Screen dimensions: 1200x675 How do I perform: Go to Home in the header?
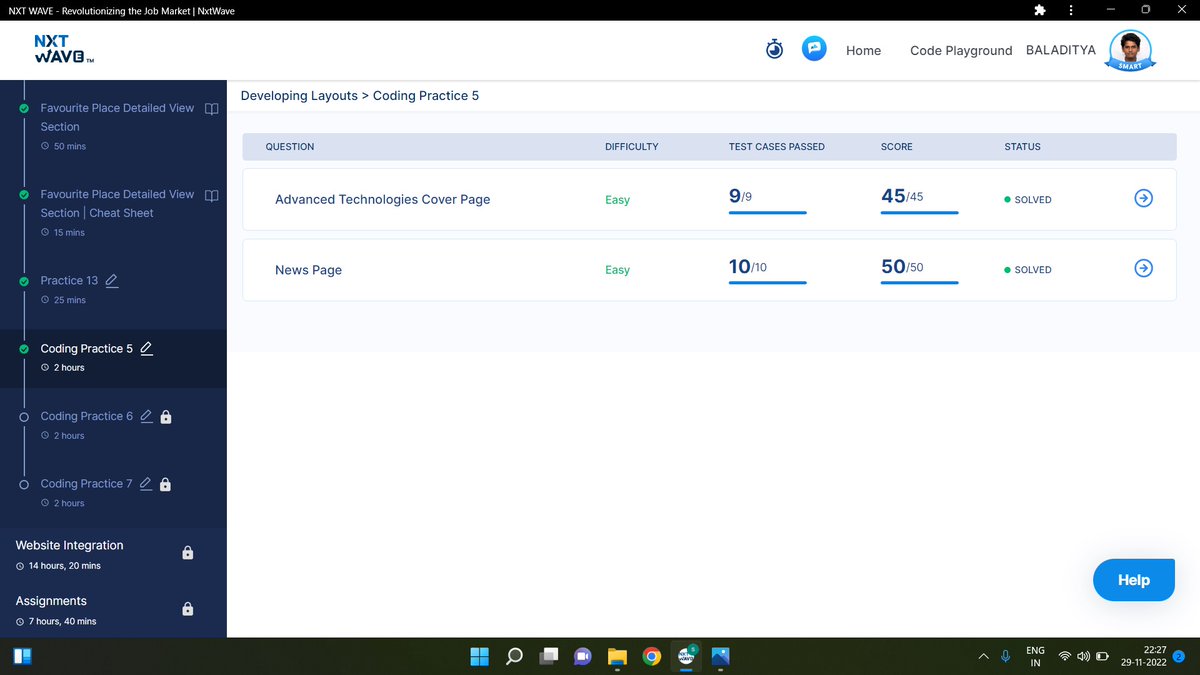pyautogui.click(x=863, y=50)
